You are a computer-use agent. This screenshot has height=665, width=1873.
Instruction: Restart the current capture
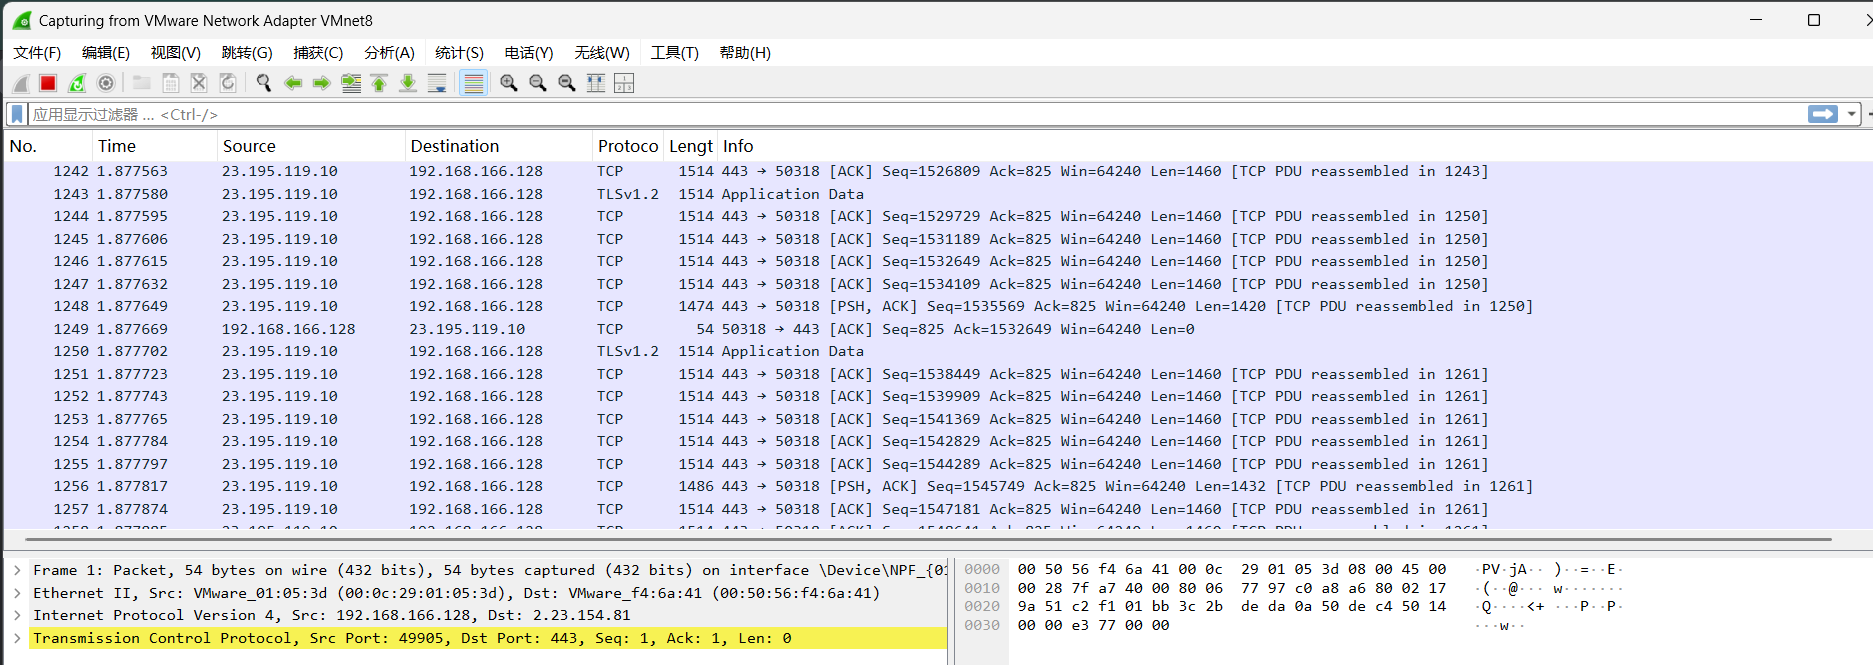(x=77, y=83)
